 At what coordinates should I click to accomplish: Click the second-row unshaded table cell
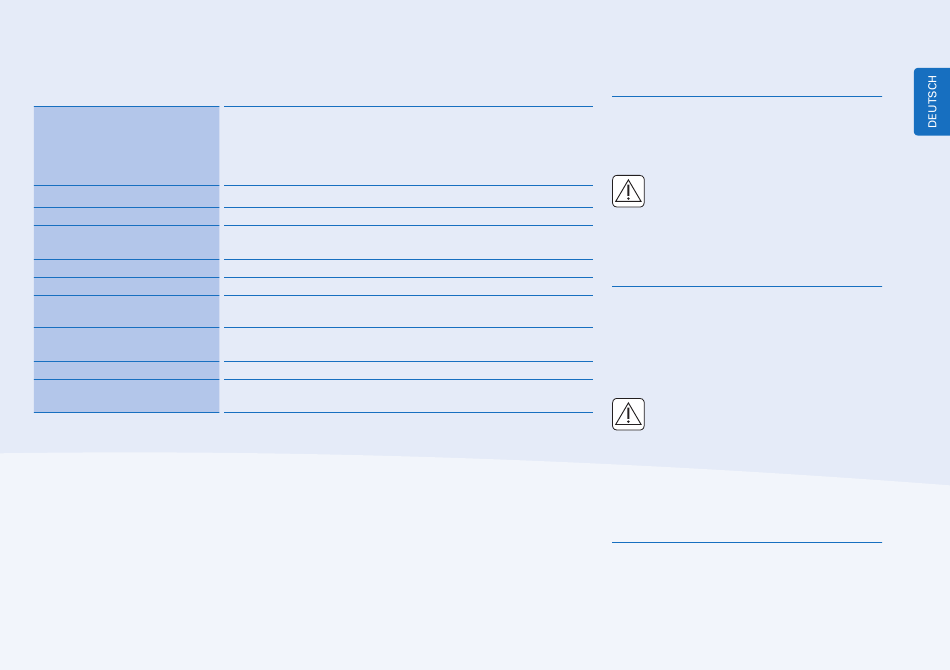tap(408, 196)
